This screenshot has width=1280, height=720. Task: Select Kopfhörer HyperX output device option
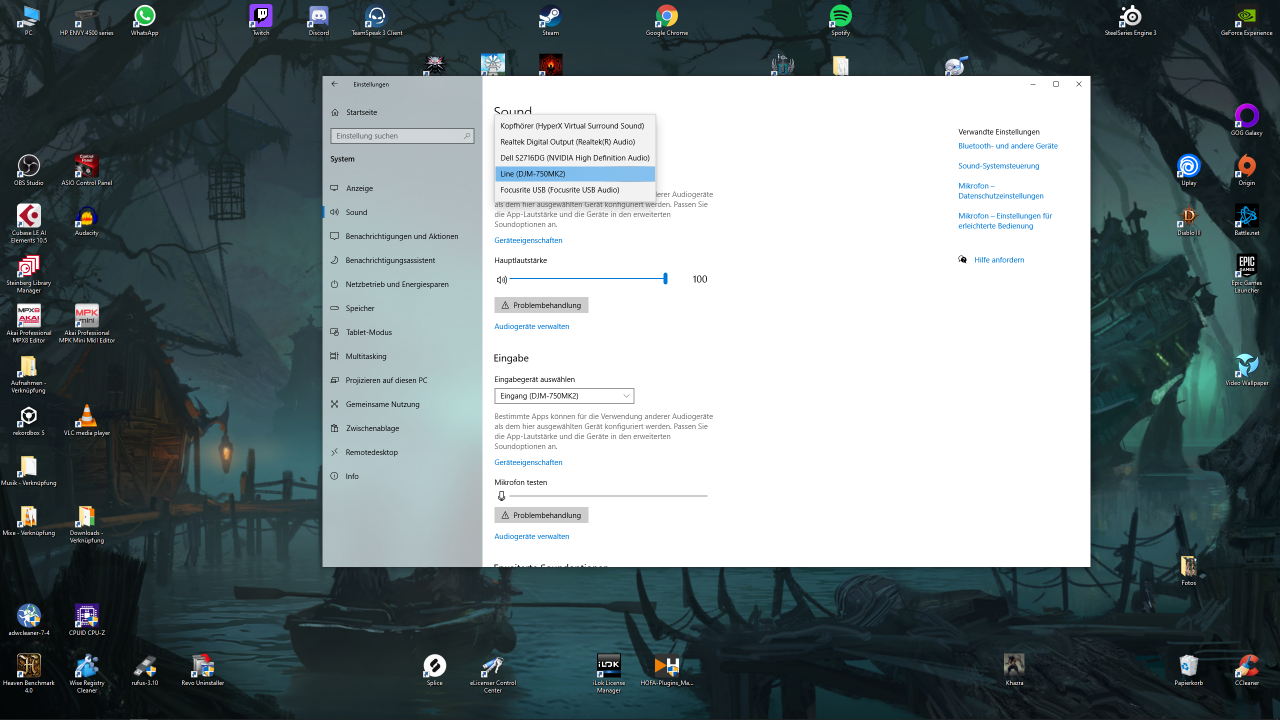[575, 126]
